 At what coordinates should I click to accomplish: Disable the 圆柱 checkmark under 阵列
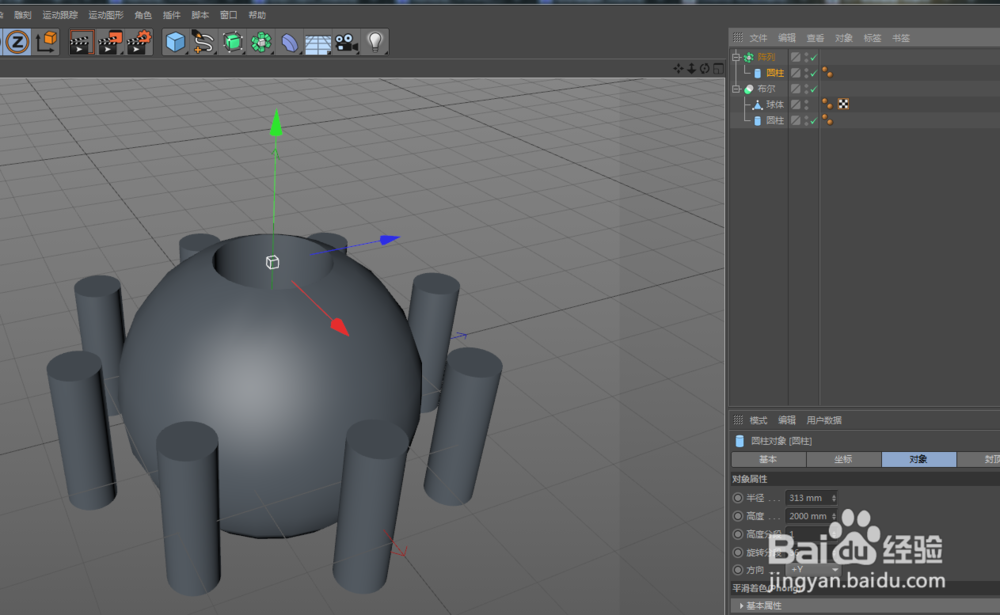point(814,73)
